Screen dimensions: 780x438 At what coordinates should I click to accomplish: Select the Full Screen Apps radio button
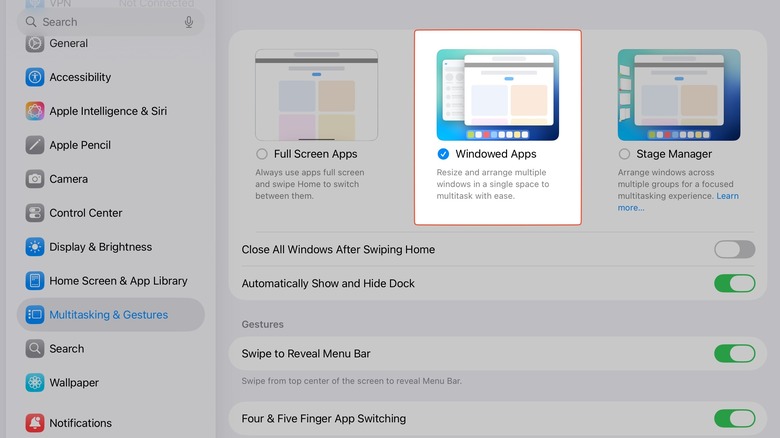[x=262, y=154]
